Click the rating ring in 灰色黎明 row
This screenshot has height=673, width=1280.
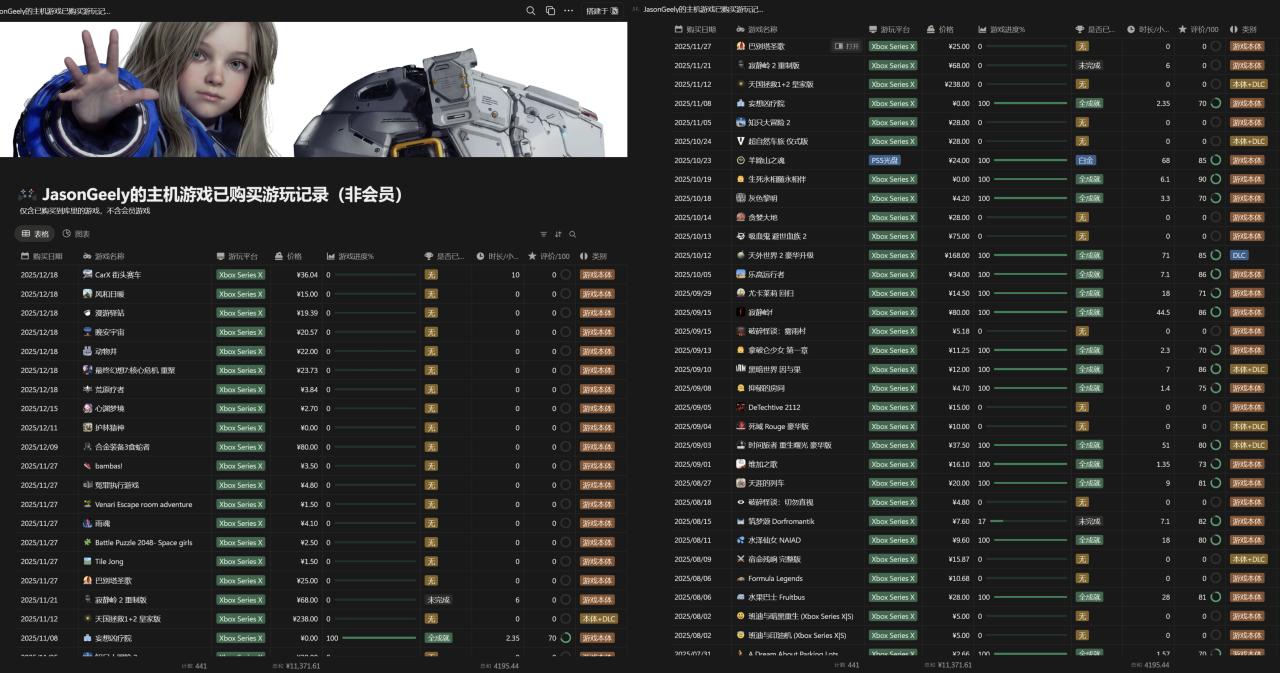pos(1215,198)
